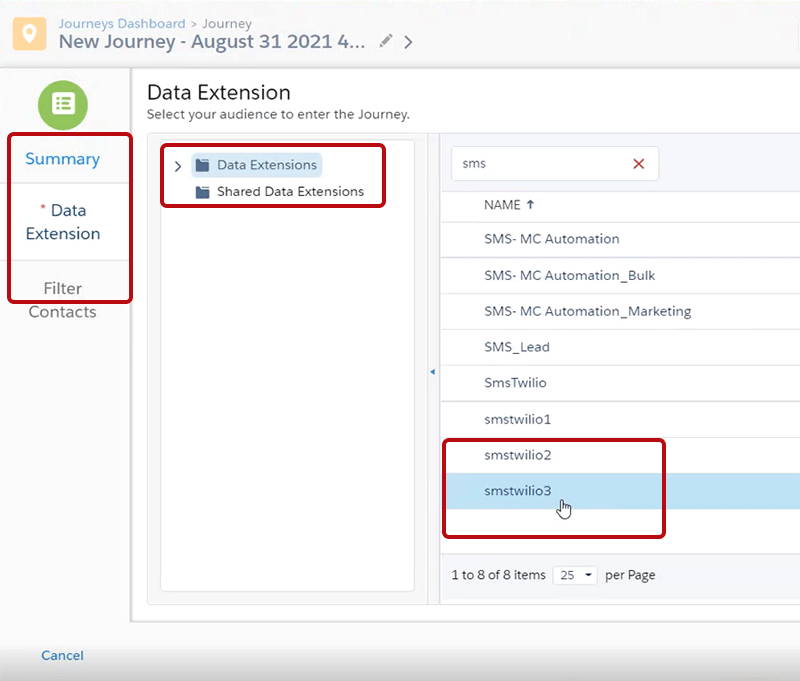Switch to the Summary tab
Viewport: 800px width, 681px height.
point(63,159)
